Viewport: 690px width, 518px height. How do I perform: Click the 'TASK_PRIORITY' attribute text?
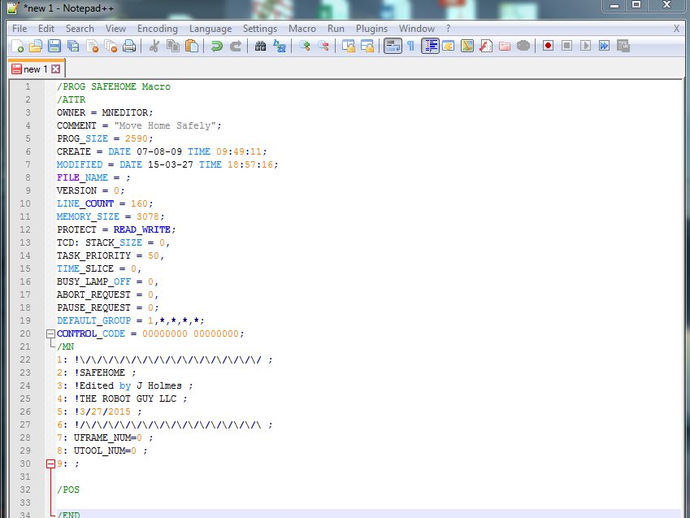94,256
